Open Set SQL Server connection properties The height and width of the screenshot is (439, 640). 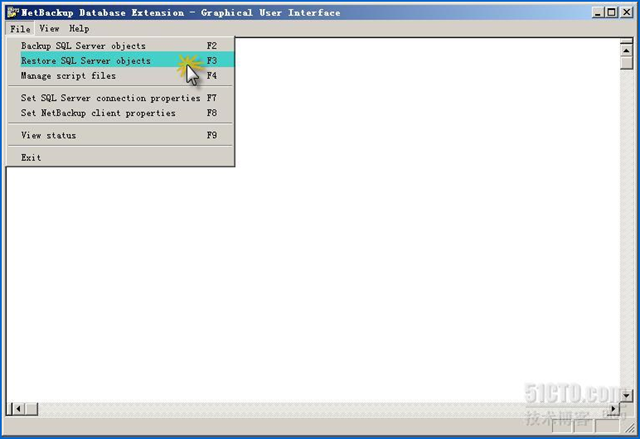[x=121, y=98]
